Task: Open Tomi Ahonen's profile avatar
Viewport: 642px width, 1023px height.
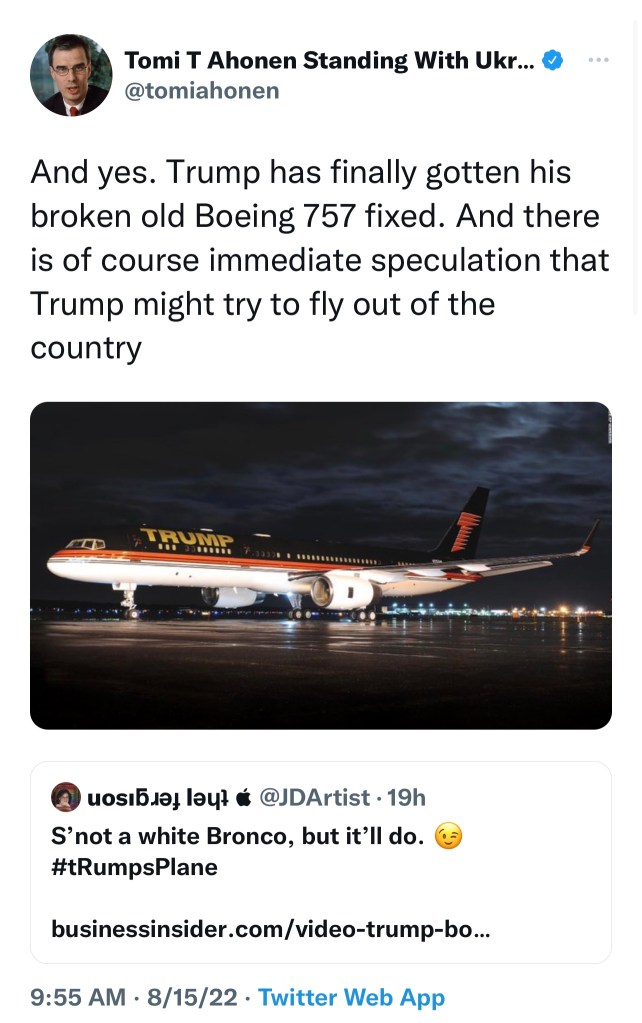Action: click(71, 75)
